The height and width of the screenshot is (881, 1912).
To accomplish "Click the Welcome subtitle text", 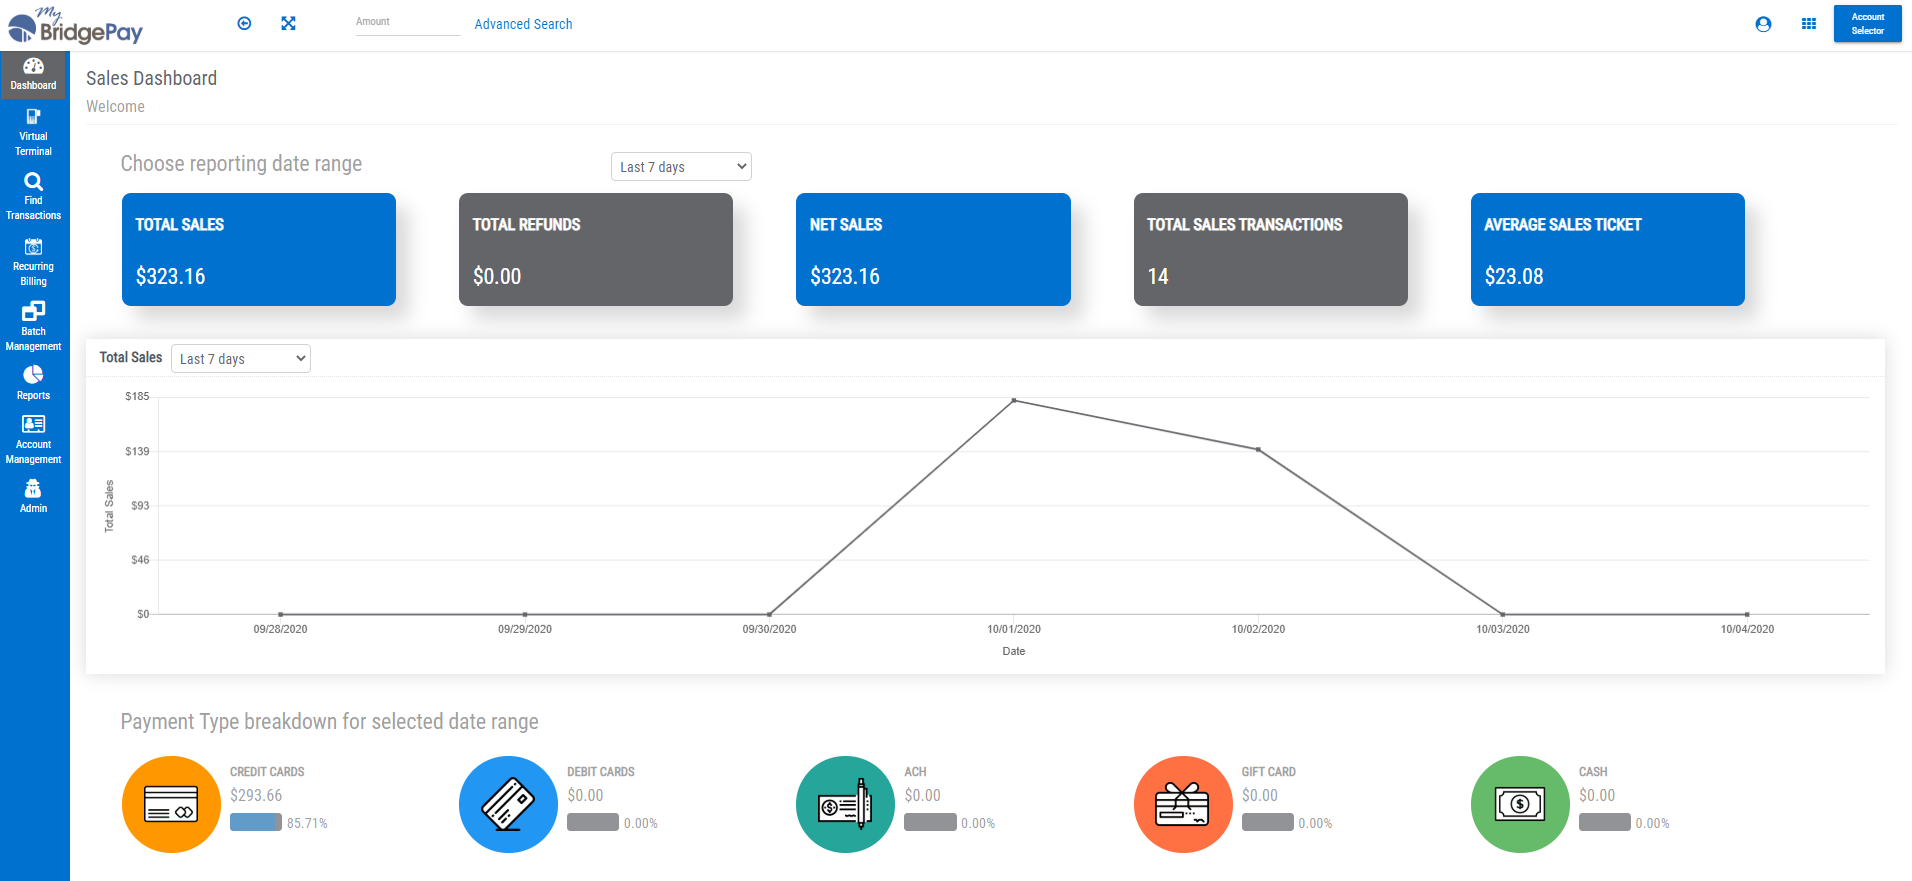I will (115, 107).
